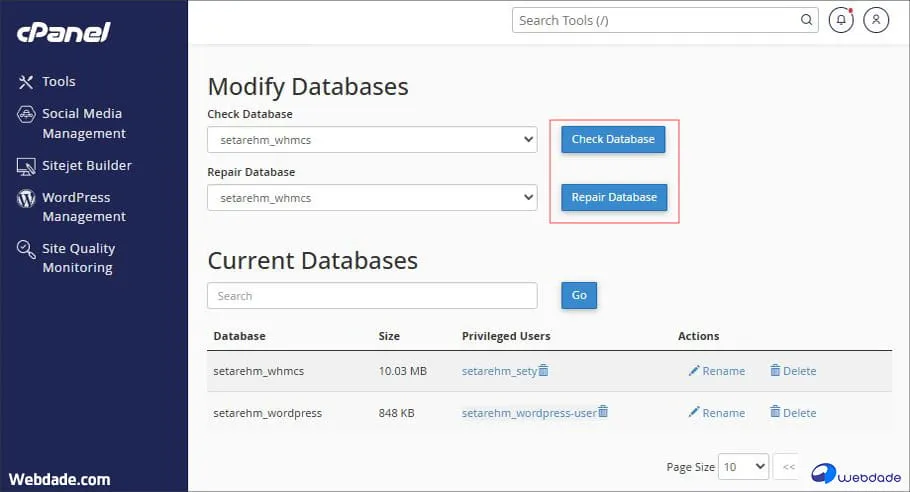The image size is (910, 492).
Task: Select Site Quality Monitoring in sidebar
Action: point(78,258)
